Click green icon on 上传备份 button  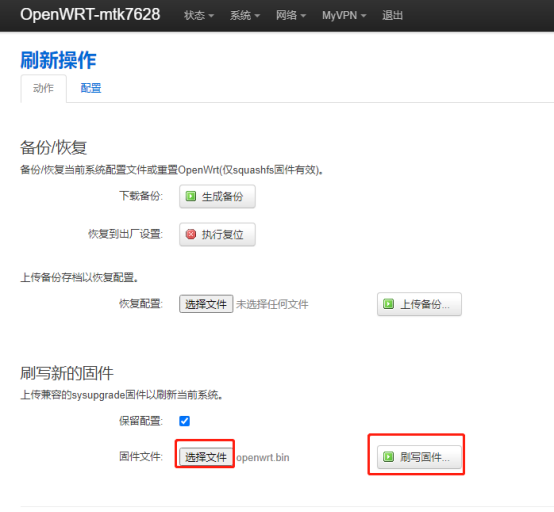[389, 304]
